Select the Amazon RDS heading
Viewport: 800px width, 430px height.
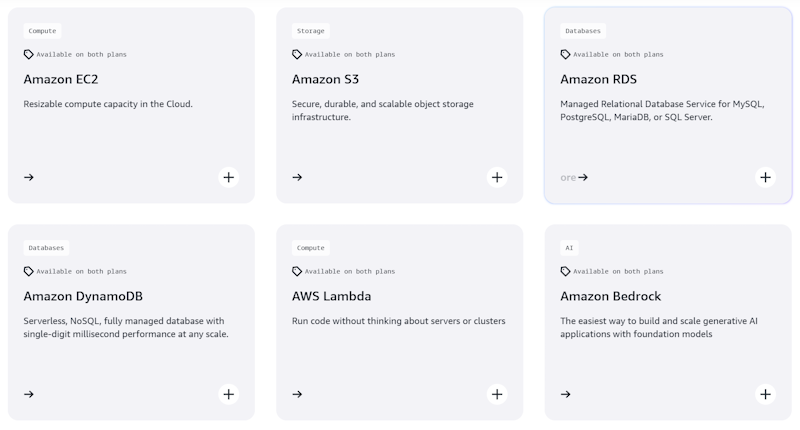coord(598,79)
